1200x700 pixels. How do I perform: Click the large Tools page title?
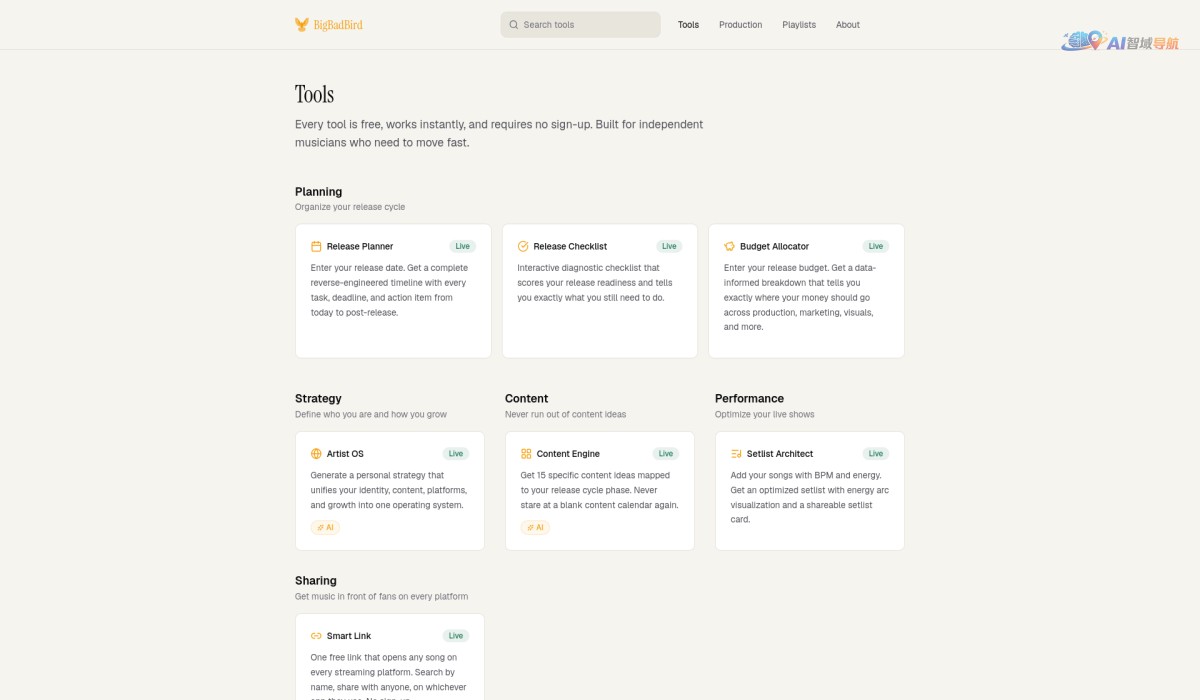pos(314,94)
